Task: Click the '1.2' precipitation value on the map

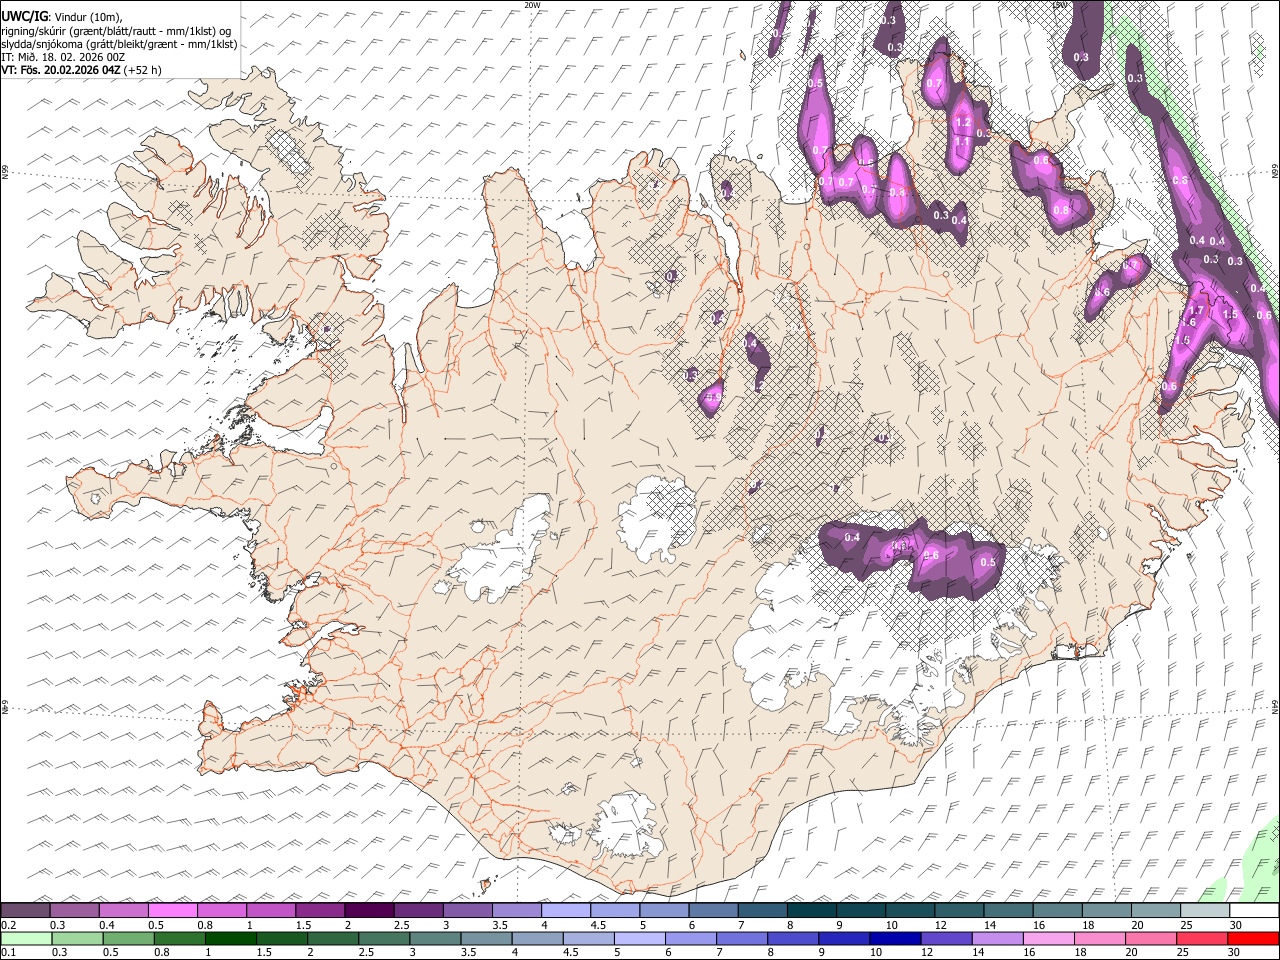Action: tap(963, 123)
